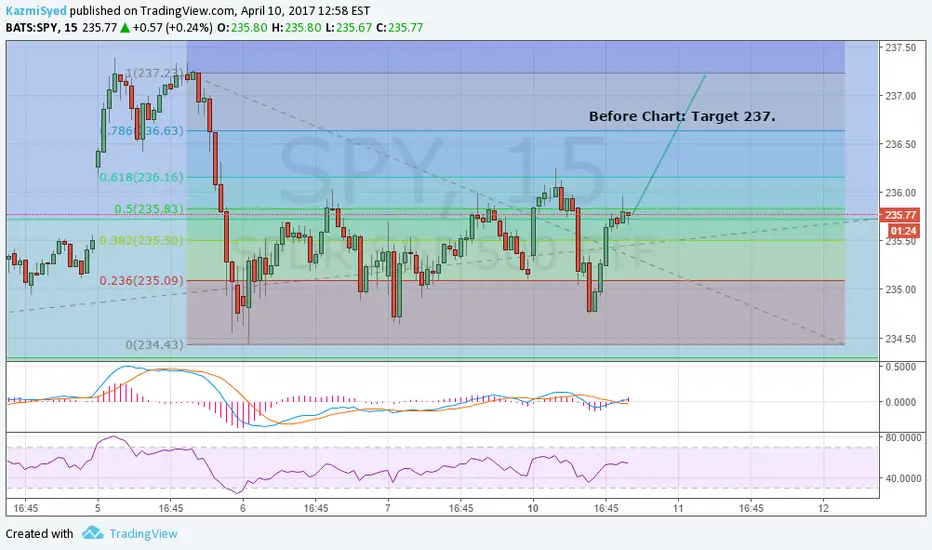Viewport: 932px width, 550px height.
Task: Click the 'Created with' footer text
Action: pyautogui.click(x=39, y=533)
